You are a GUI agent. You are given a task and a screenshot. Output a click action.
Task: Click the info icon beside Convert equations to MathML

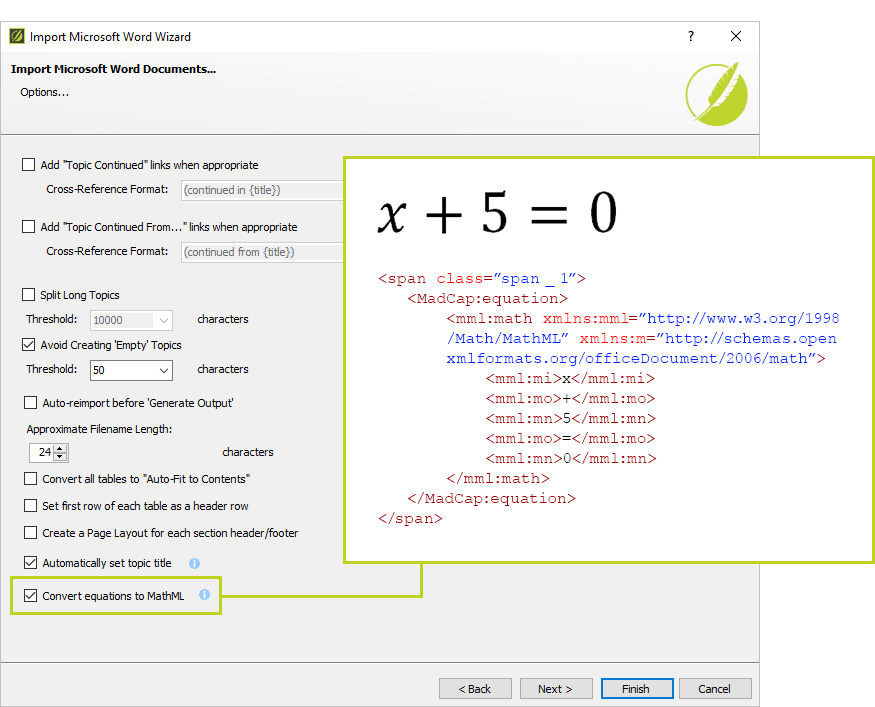[204, 595]
